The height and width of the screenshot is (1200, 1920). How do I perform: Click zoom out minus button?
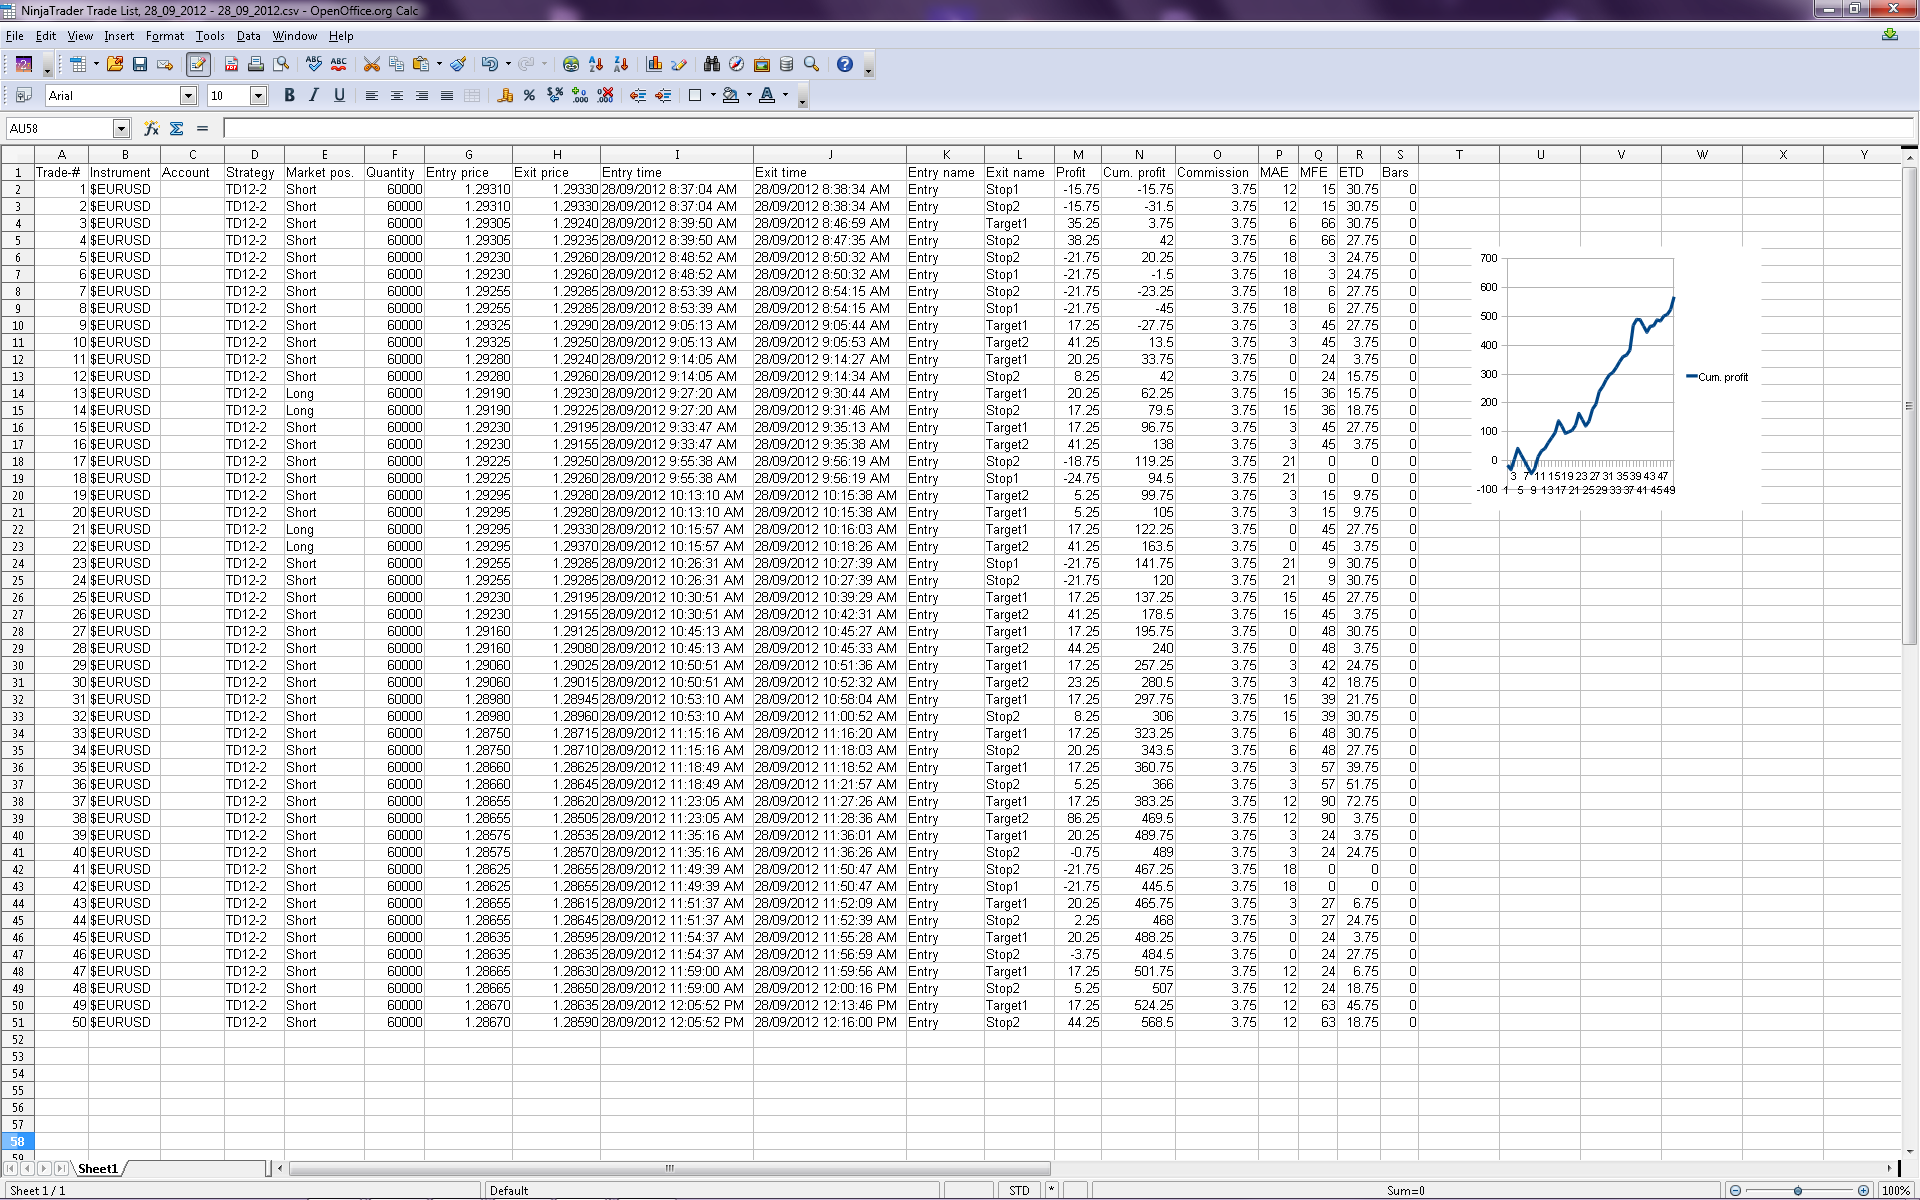pyautogui.click(x=1735, y=1190)
